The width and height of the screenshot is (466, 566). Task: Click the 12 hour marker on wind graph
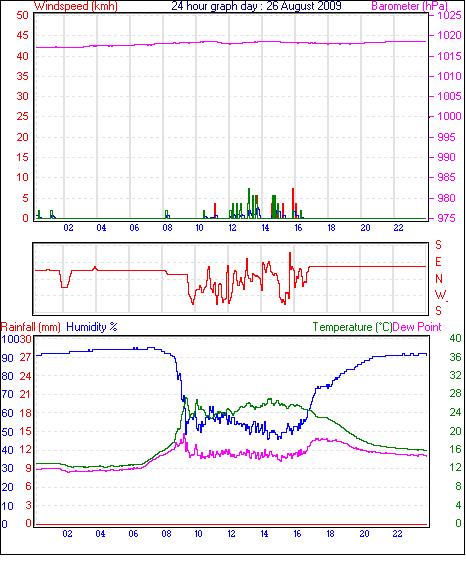coord(232,228)
